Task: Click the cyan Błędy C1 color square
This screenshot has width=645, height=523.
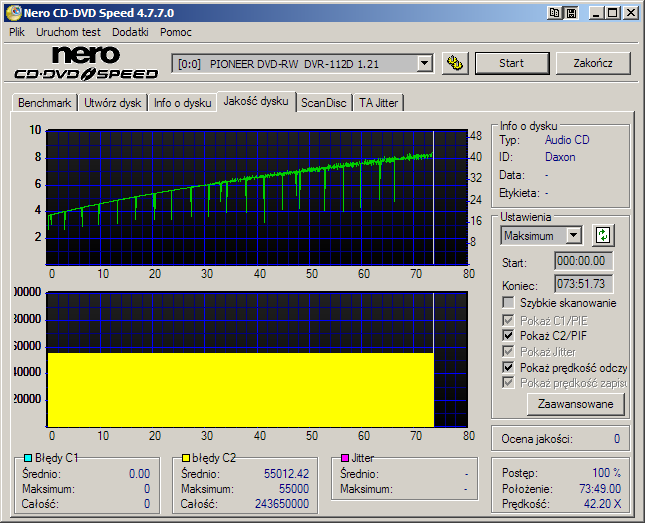Action: coord(28,458)
